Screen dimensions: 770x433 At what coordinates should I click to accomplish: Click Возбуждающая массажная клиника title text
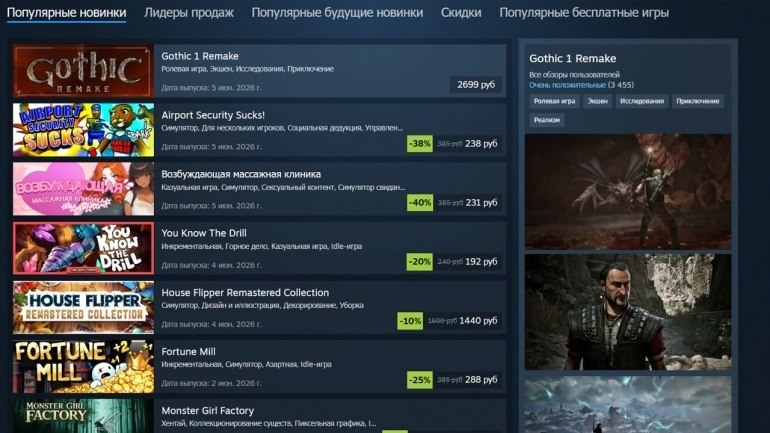click(241, 174)
